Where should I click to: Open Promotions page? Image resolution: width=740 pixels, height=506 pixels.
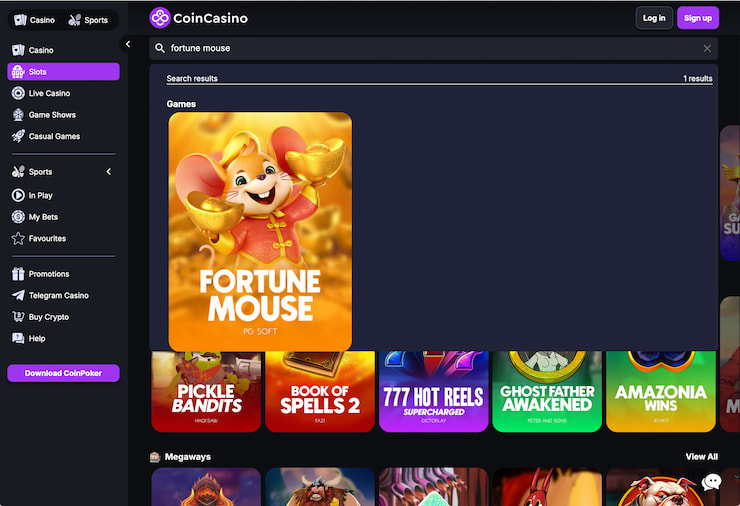click(63, 274)
